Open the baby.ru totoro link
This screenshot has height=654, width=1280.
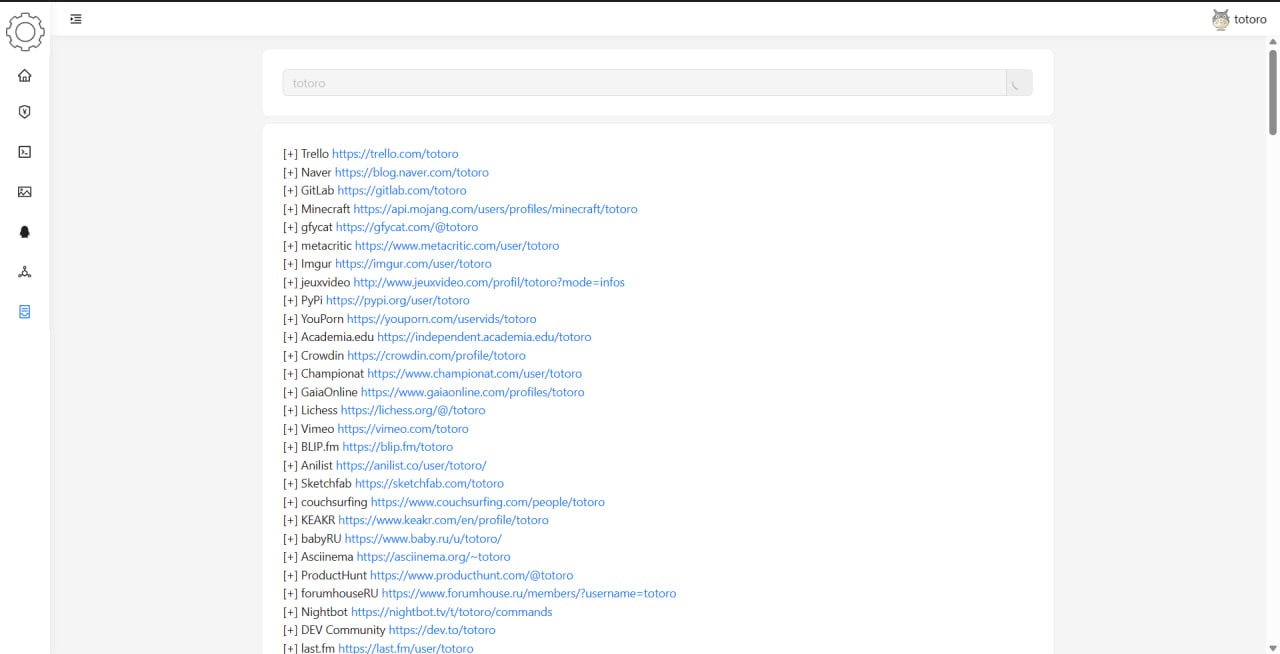point(423,538)
